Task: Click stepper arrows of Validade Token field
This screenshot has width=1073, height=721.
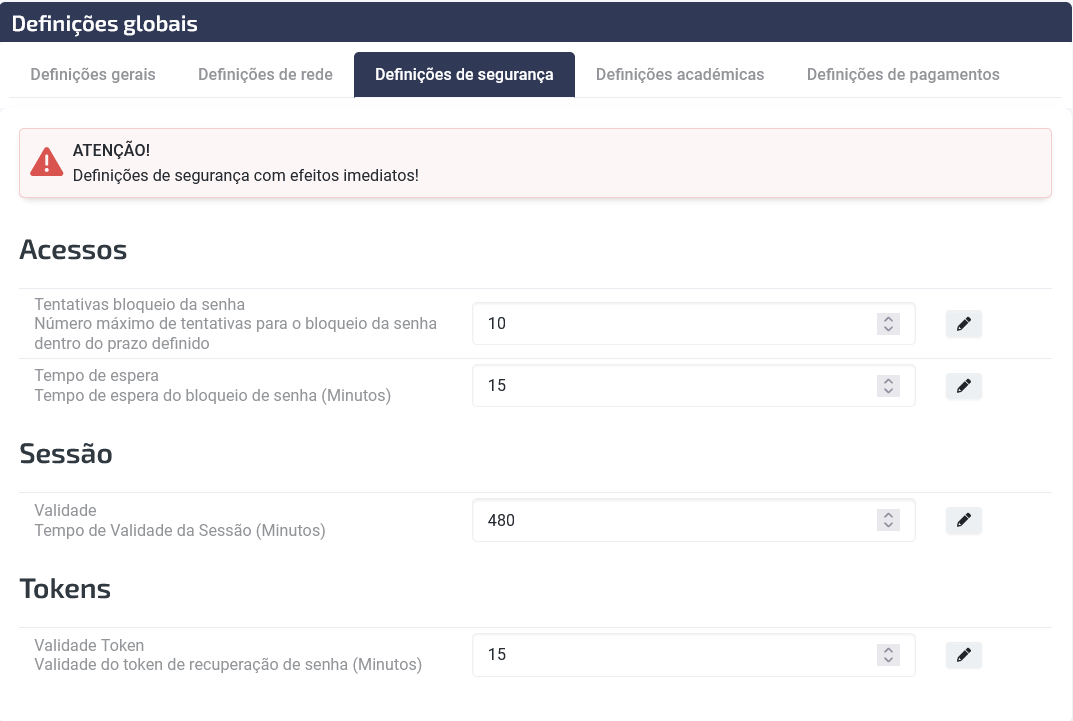Action: click(x=888, y=655)
